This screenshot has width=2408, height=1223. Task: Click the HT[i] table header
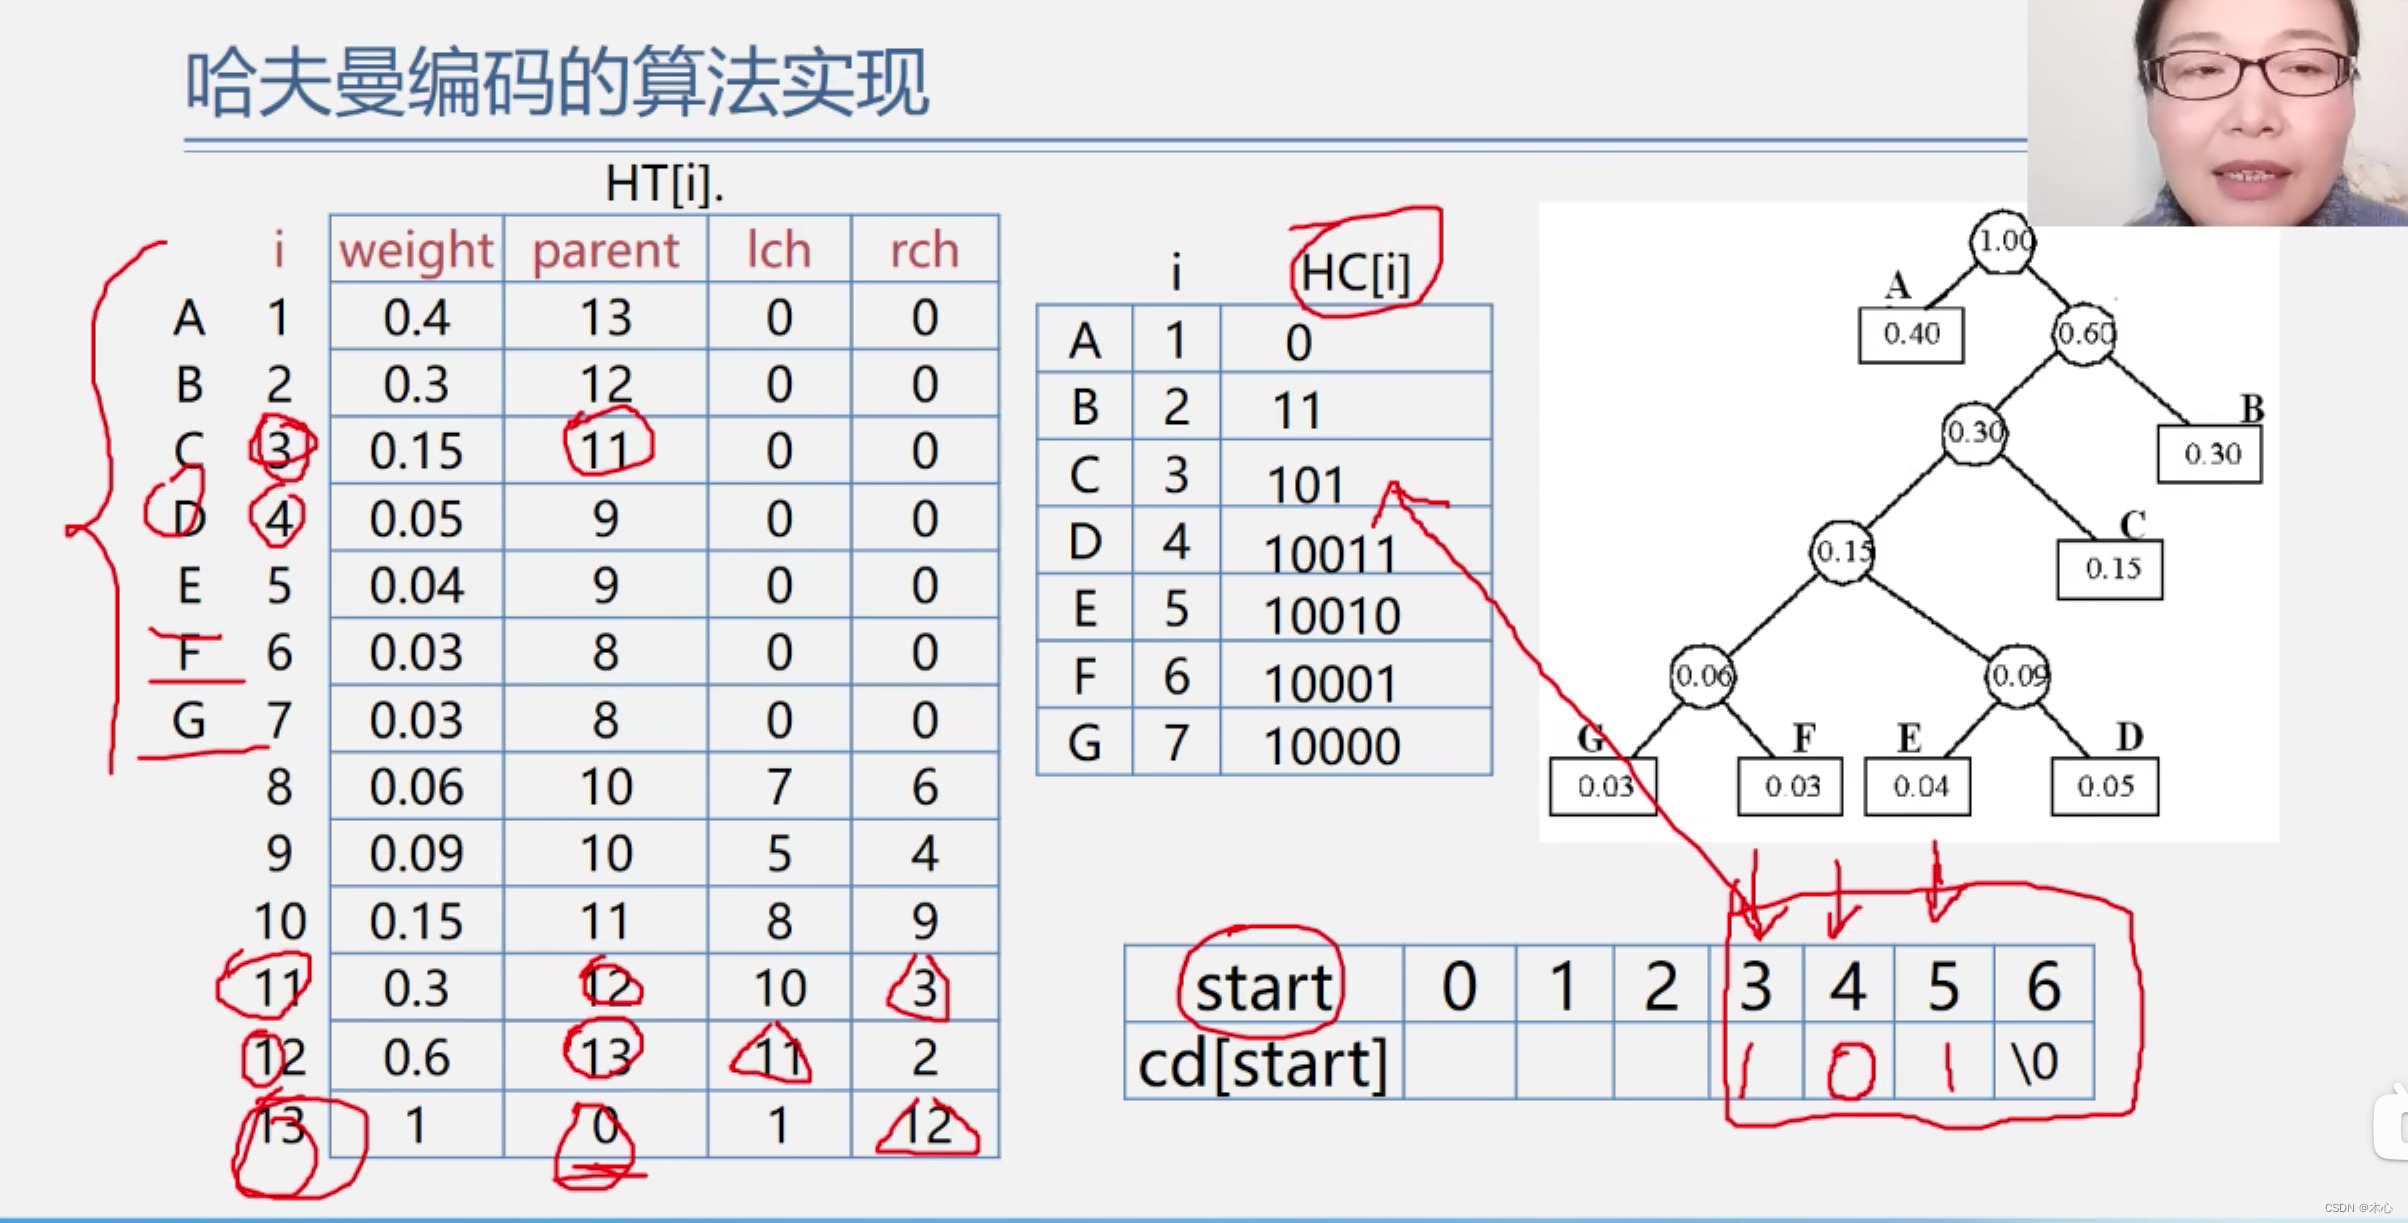(x=666, y=183)
